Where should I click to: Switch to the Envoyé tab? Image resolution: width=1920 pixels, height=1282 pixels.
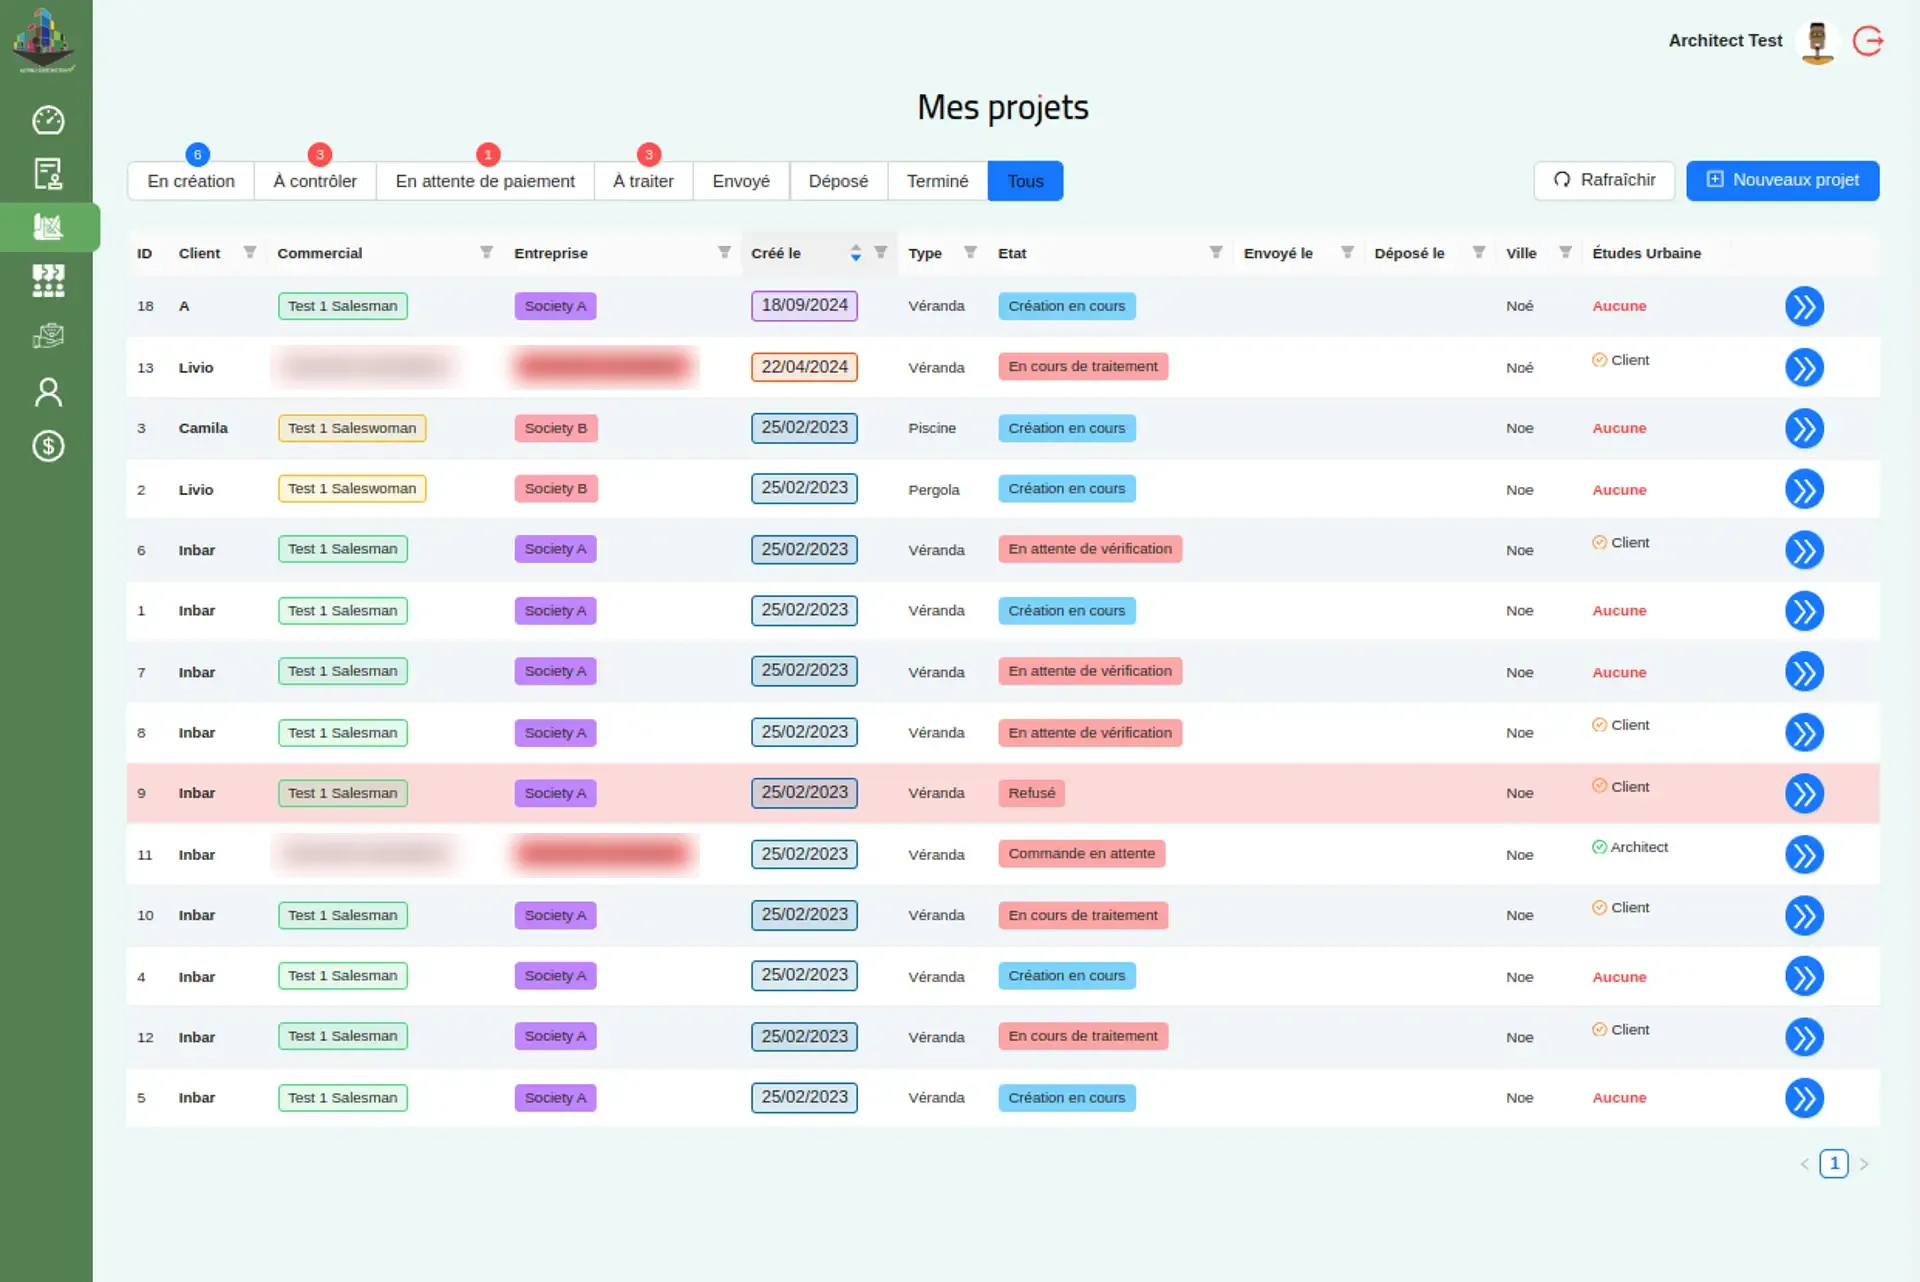pyautogui.click(x=741, y=181)
